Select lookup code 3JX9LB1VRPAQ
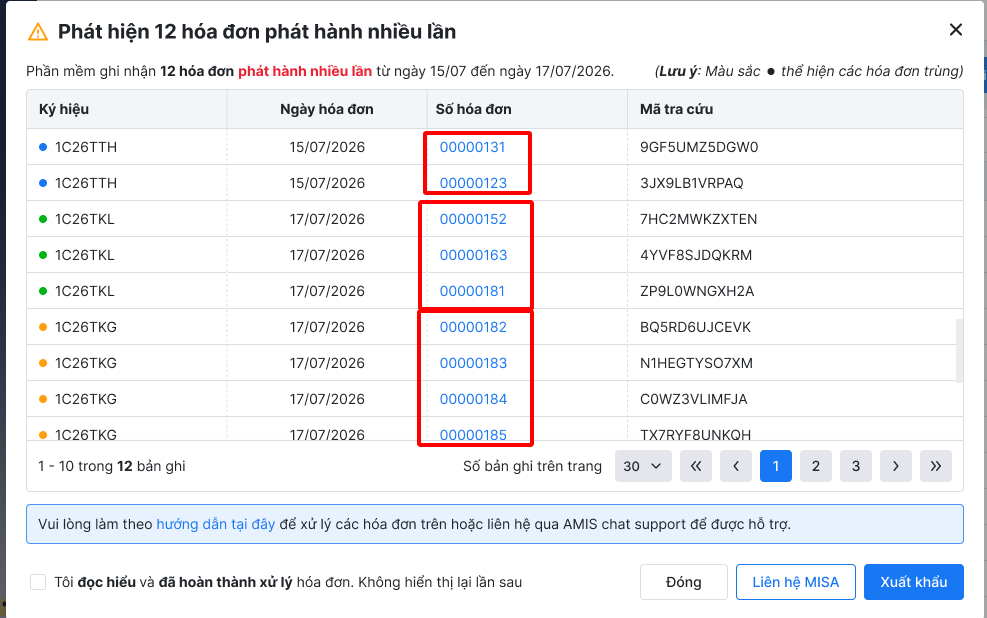This screenshot has height=618, width=987. [x=691, y=183]
